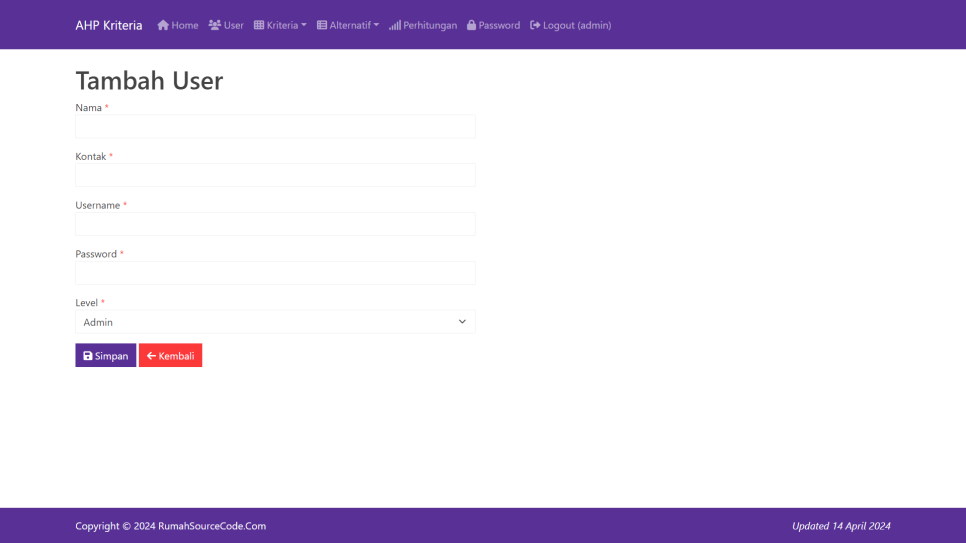Click the Logout exit icon
The height and width of the screenshot is (543, 966).
(x=535, y=25)
